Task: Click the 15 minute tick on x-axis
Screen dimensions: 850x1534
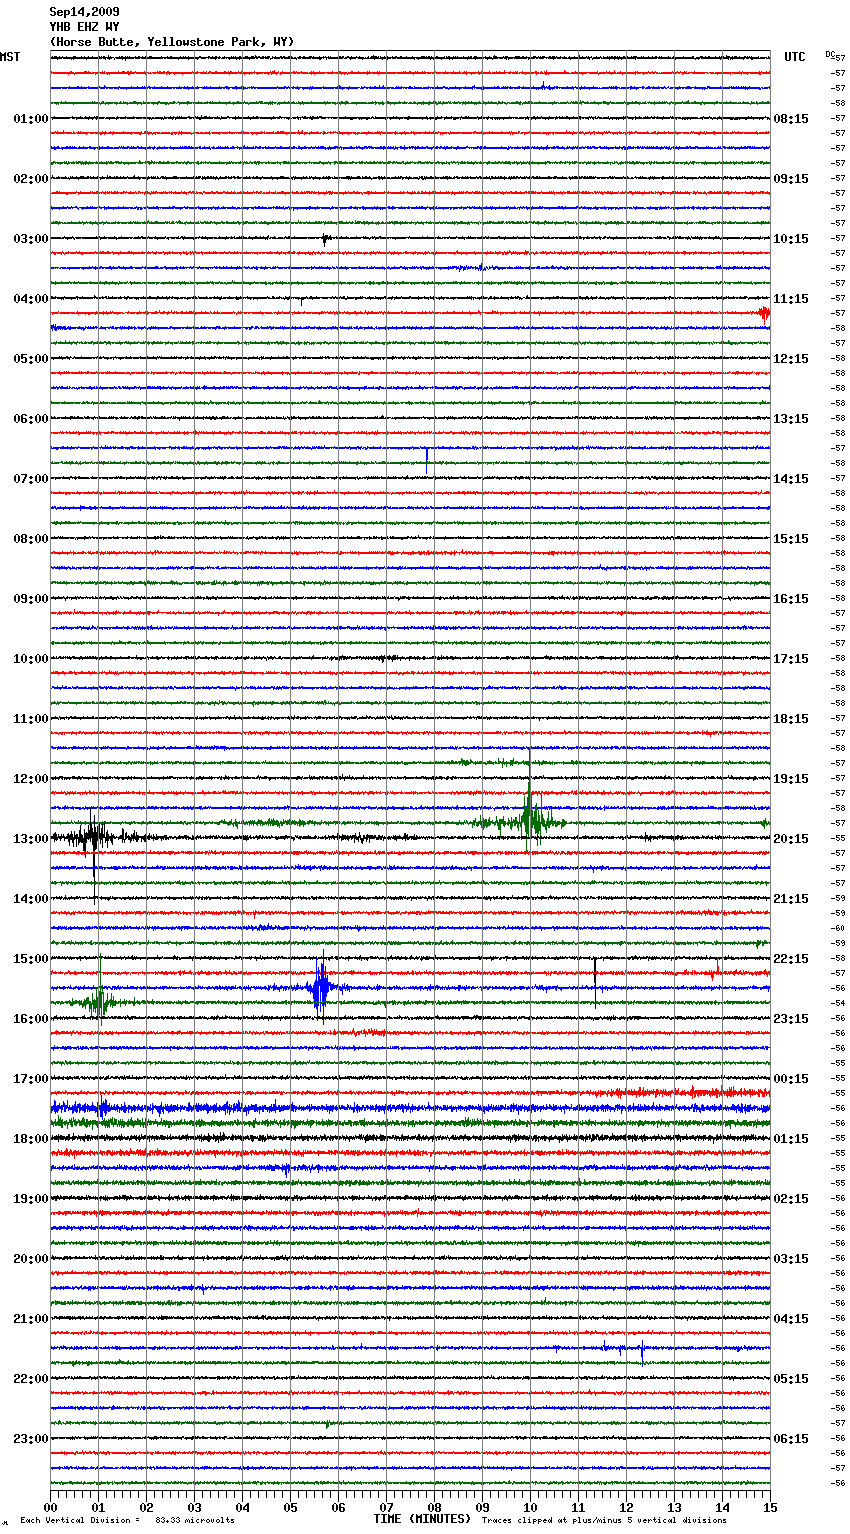Action: [770, 1507]
